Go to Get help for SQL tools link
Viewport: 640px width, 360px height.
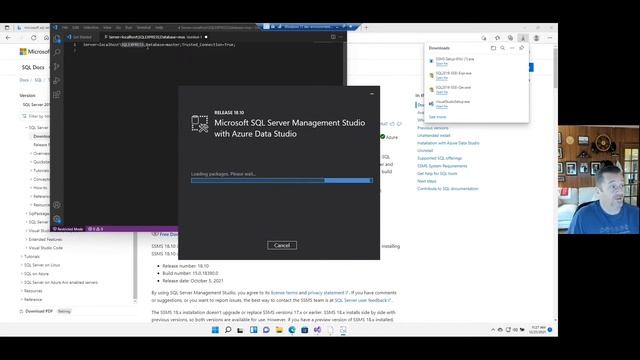point(437,173)
